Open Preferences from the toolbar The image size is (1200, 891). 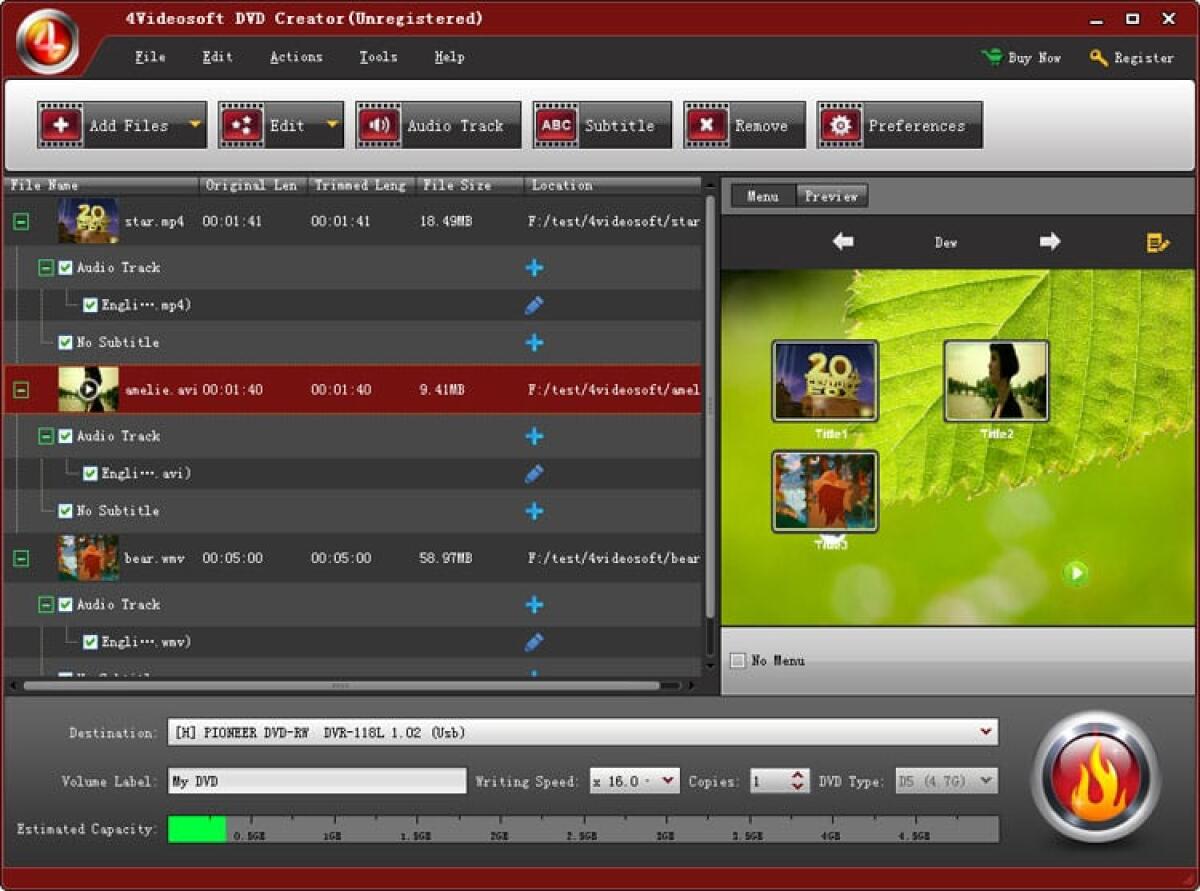(898, 124)
